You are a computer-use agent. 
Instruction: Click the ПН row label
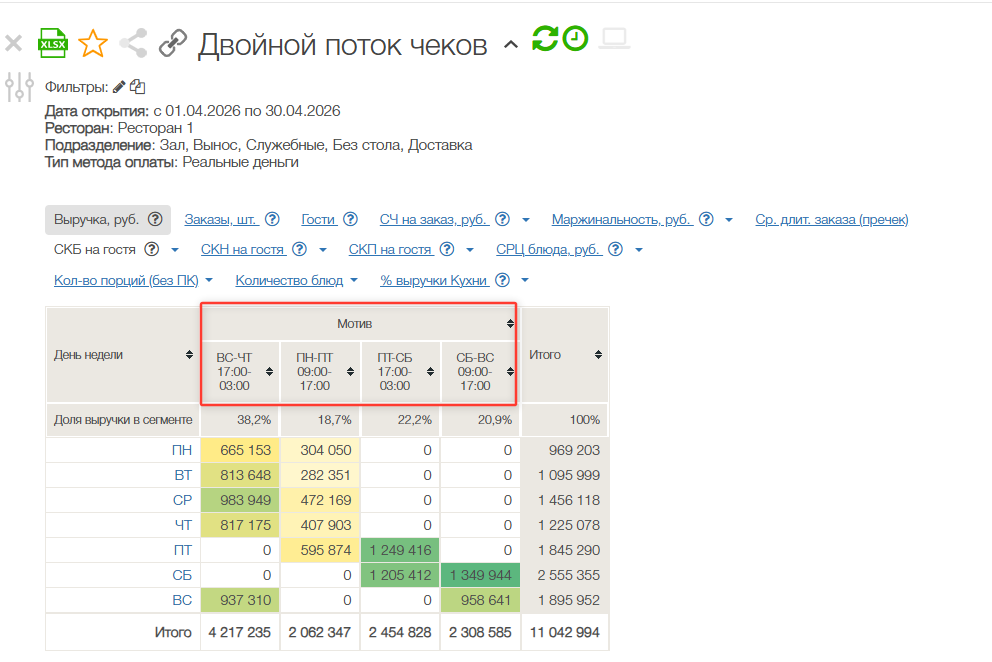[182, 451]
